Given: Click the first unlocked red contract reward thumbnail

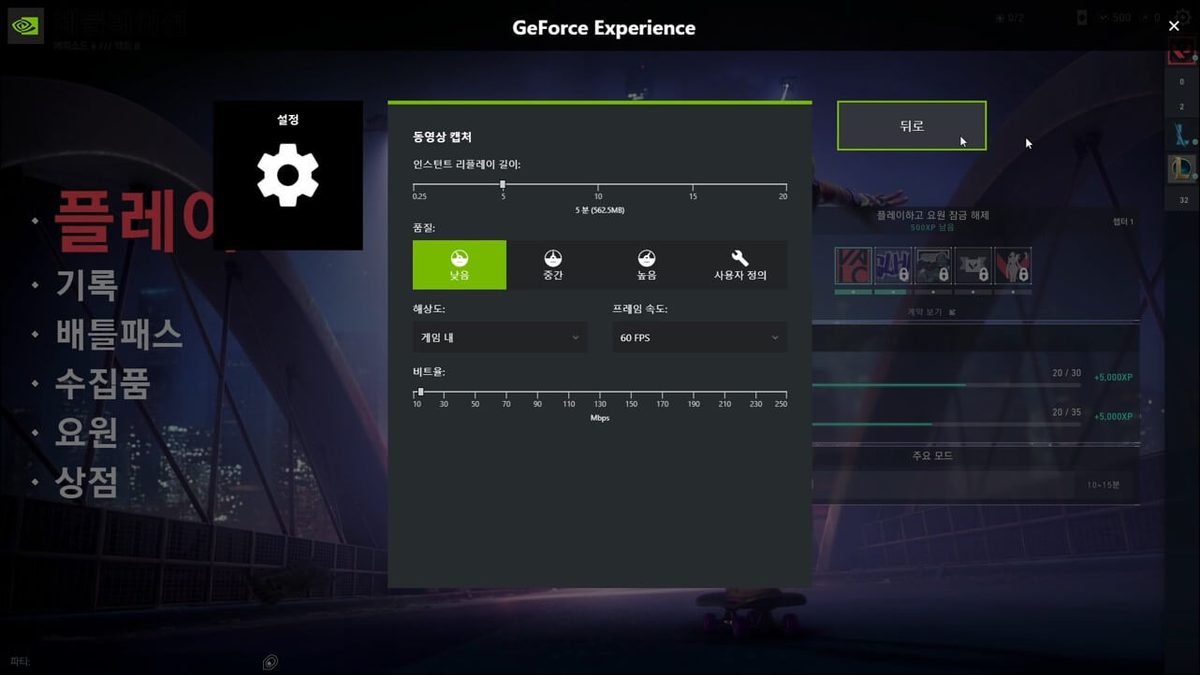Looking at the screenshot, I should 853,266.
